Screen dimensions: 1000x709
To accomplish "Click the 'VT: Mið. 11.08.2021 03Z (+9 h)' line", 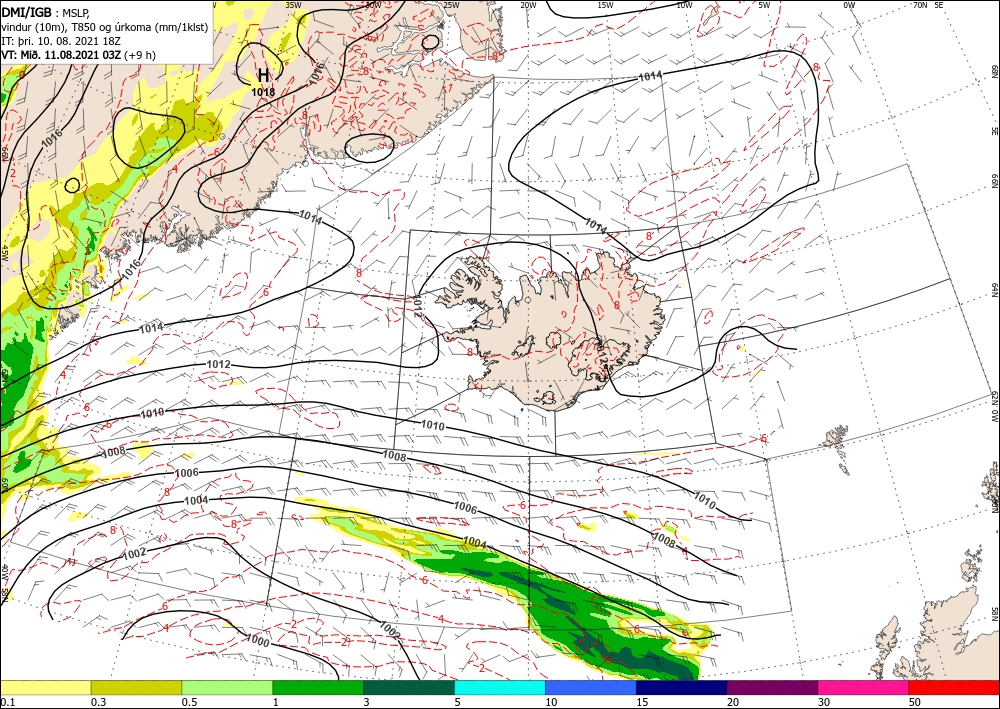I will point(78,55).
